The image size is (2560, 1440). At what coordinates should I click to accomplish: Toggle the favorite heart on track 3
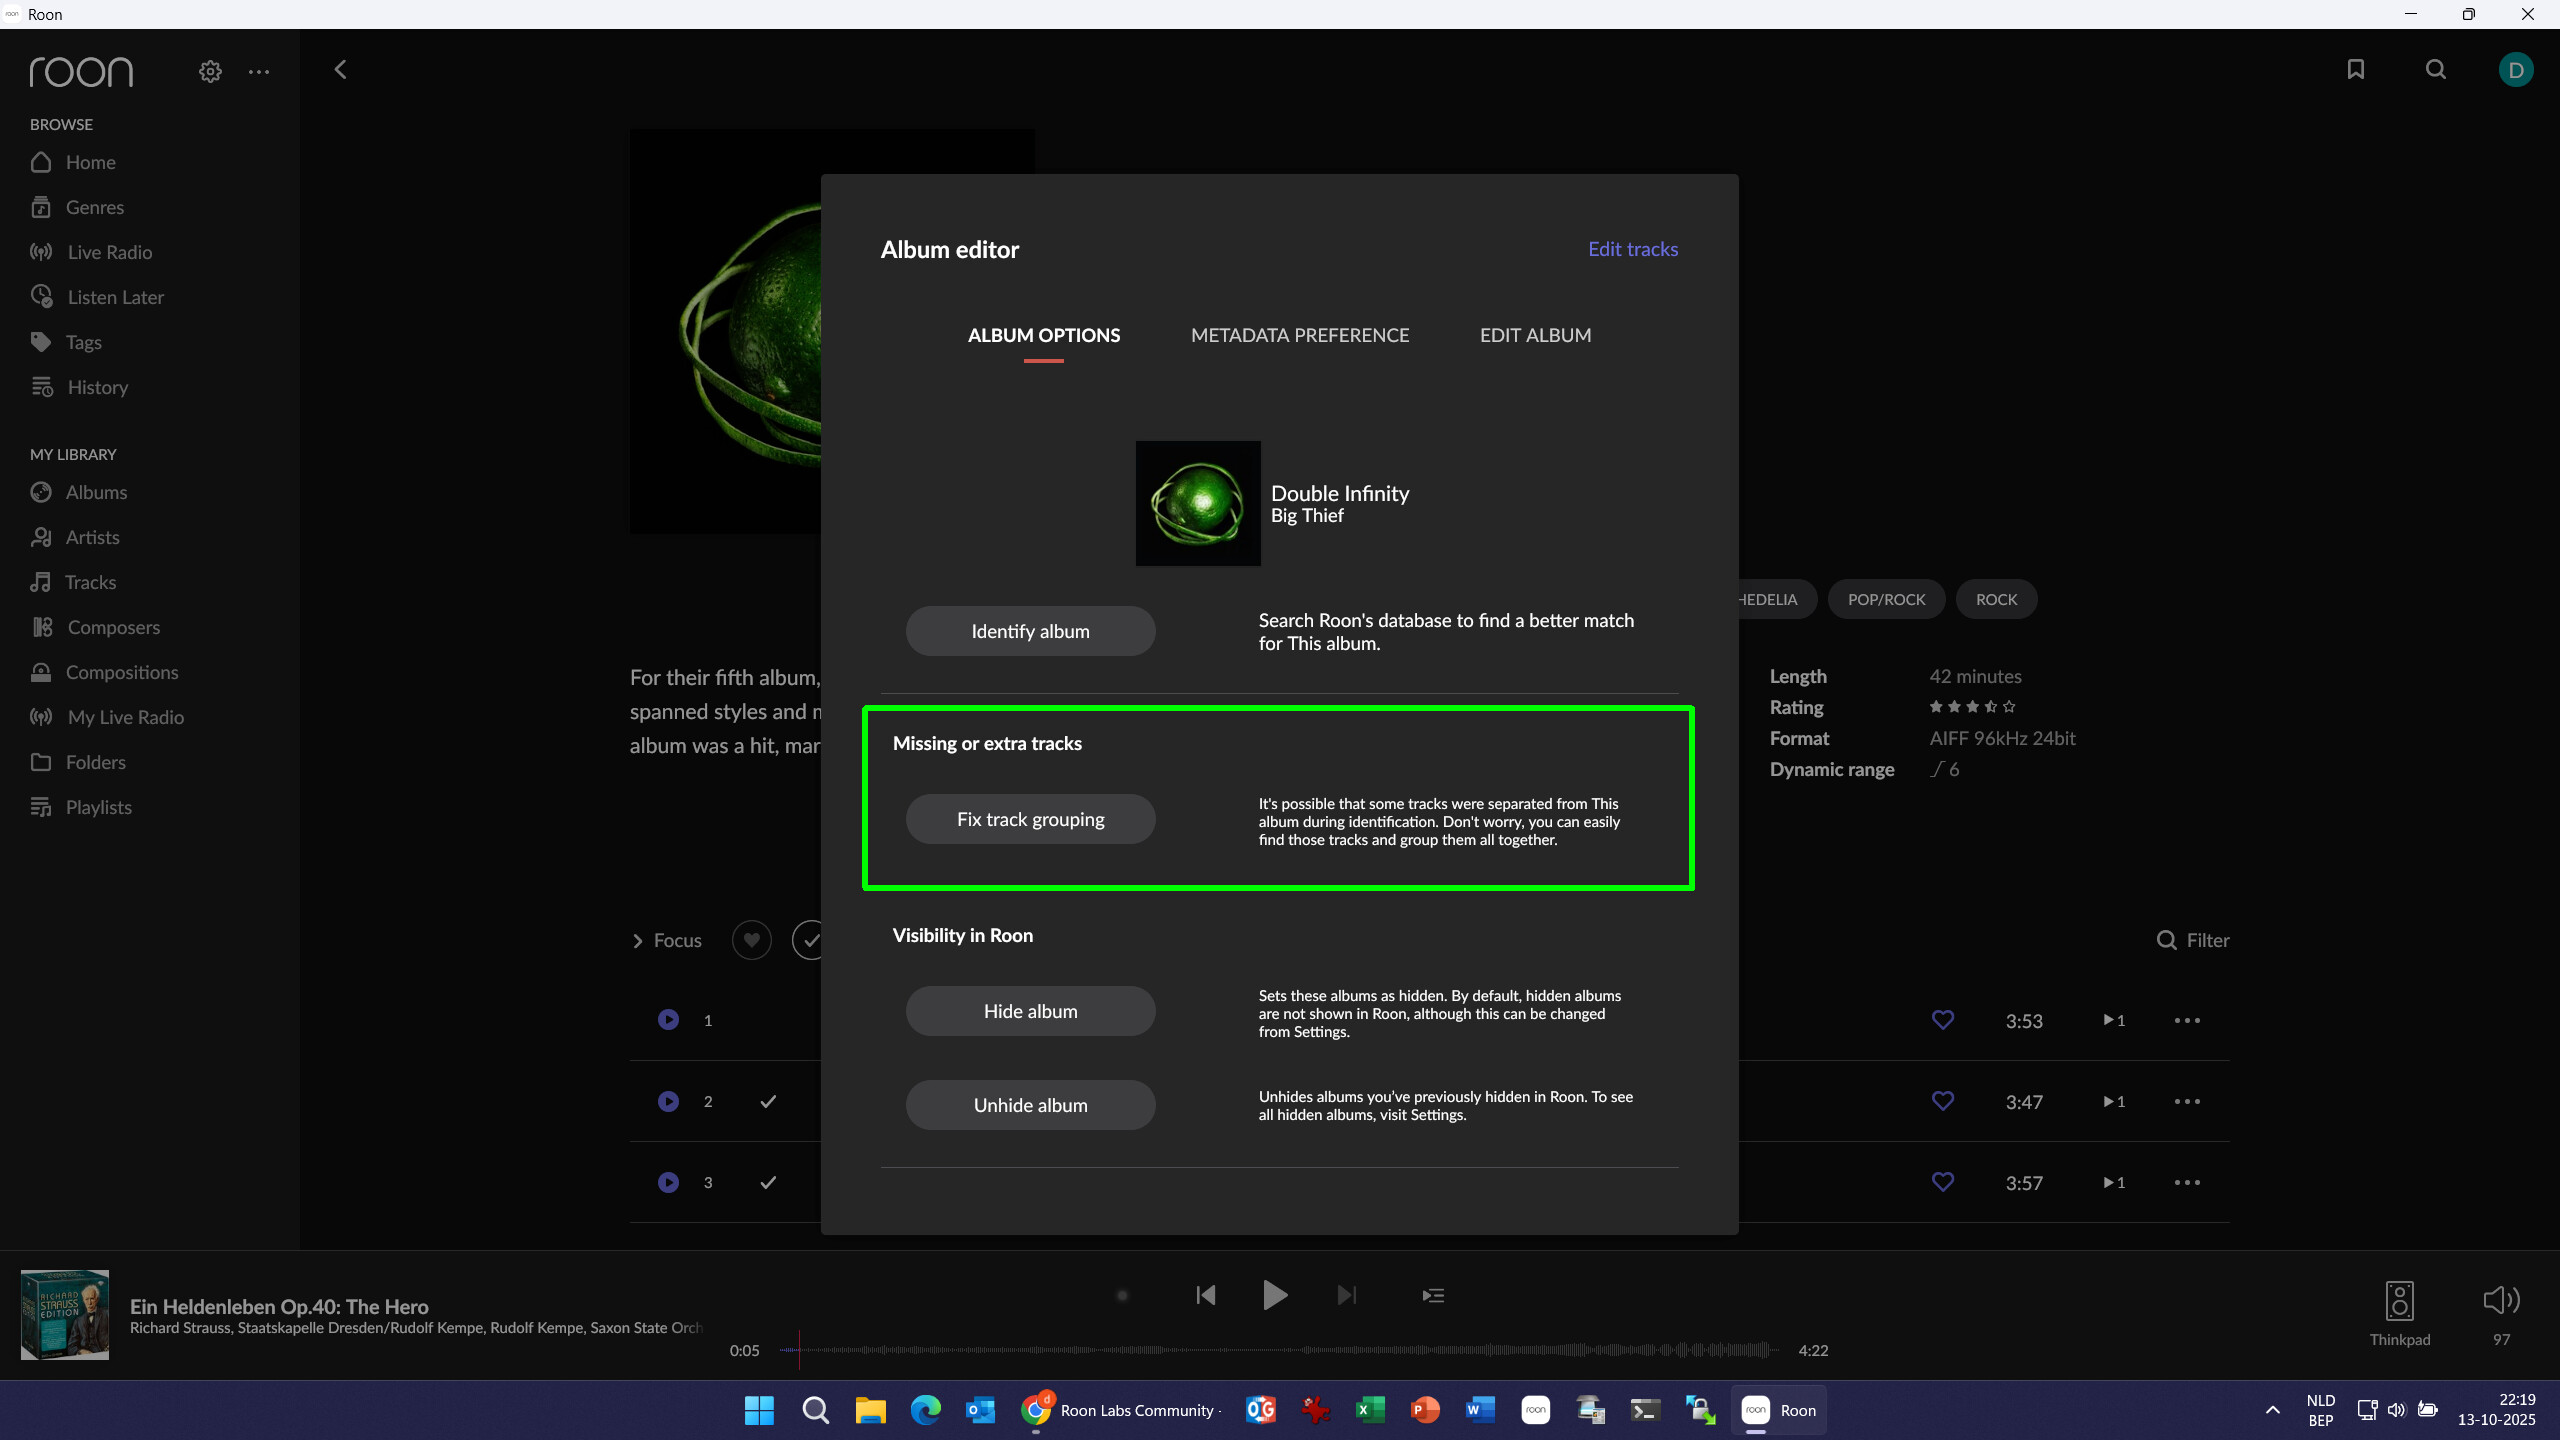[x=1942, y=1182]
